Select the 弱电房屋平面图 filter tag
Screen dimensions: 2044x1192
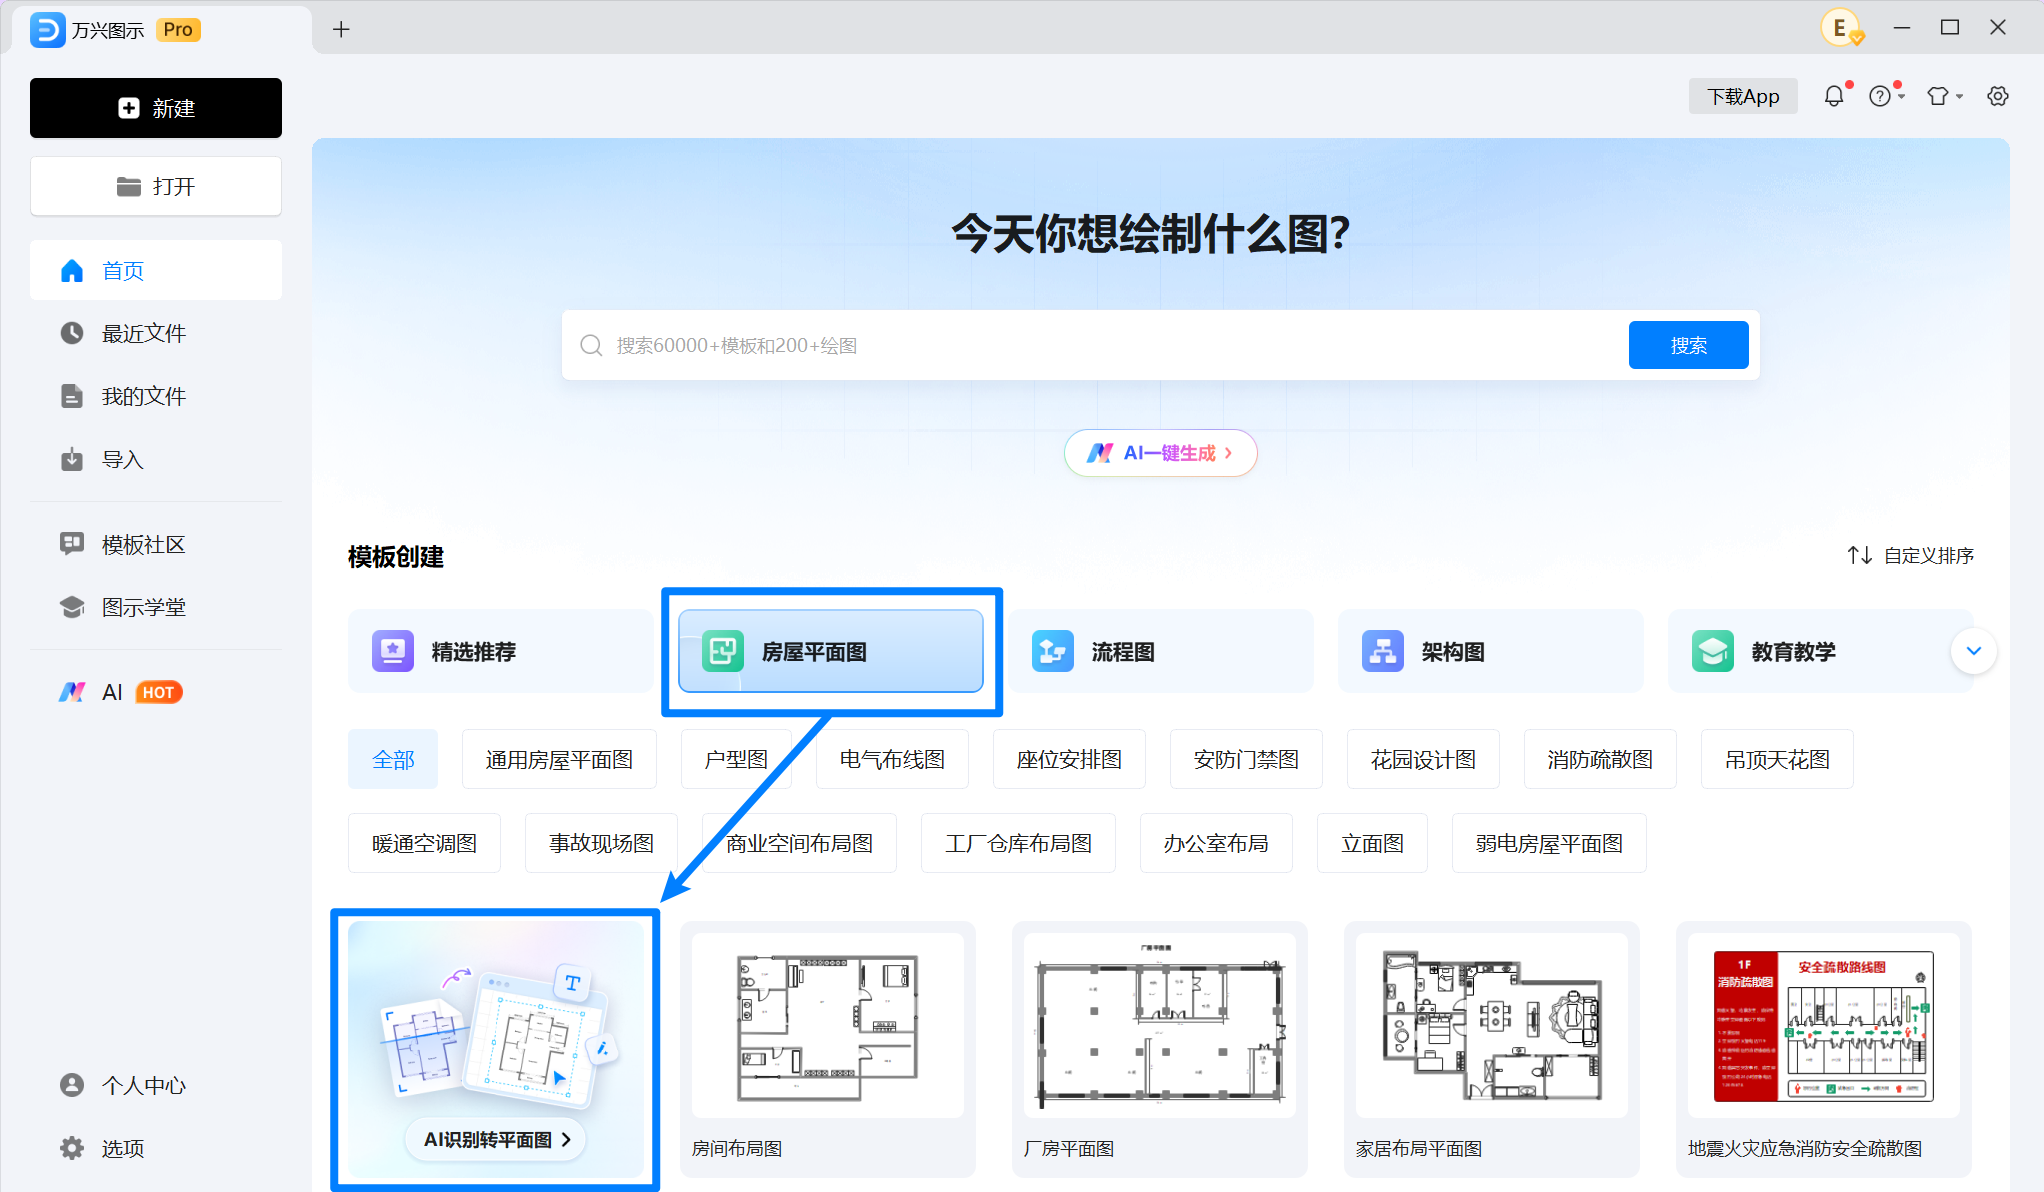coord(1549,843)
